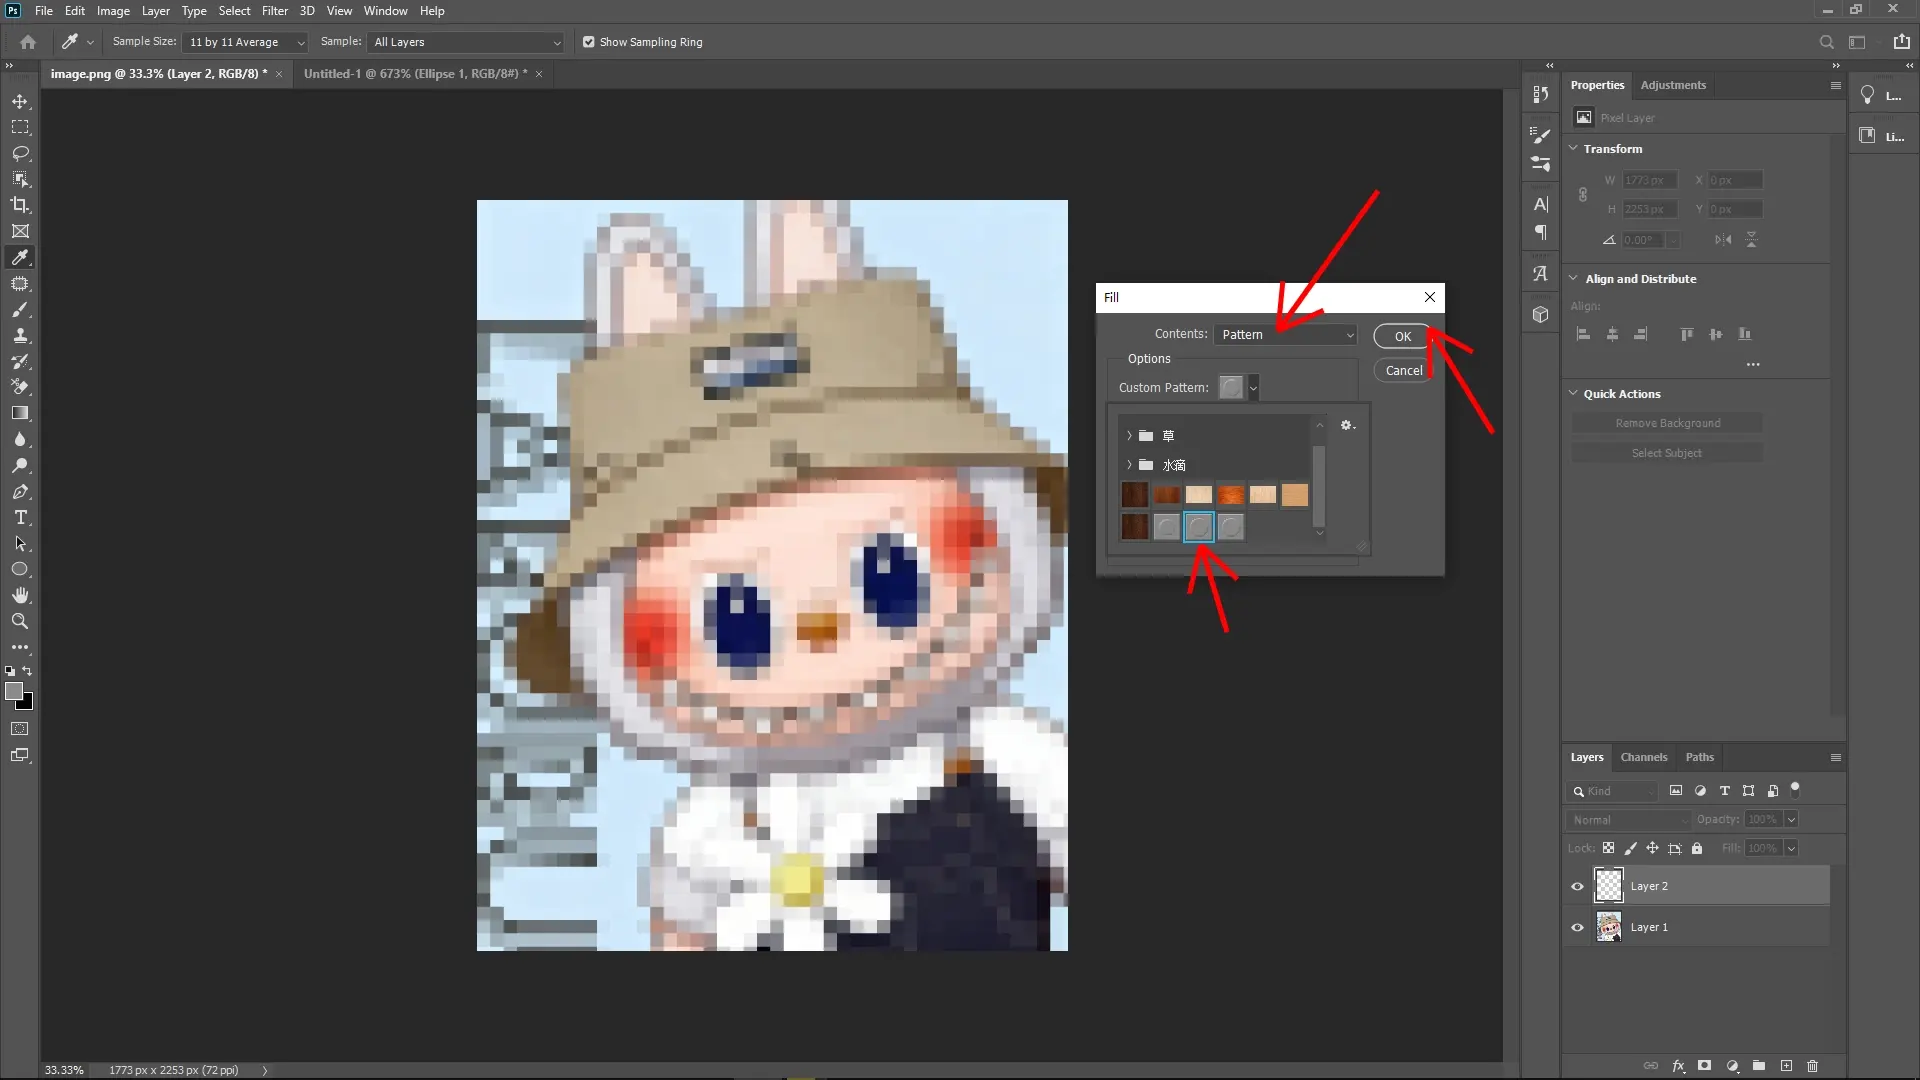Open the Contents dropdown in the Fill dialog
Image resolution: width=1920 pixels, height=1080 pixels.
(x=1287, y=334)
